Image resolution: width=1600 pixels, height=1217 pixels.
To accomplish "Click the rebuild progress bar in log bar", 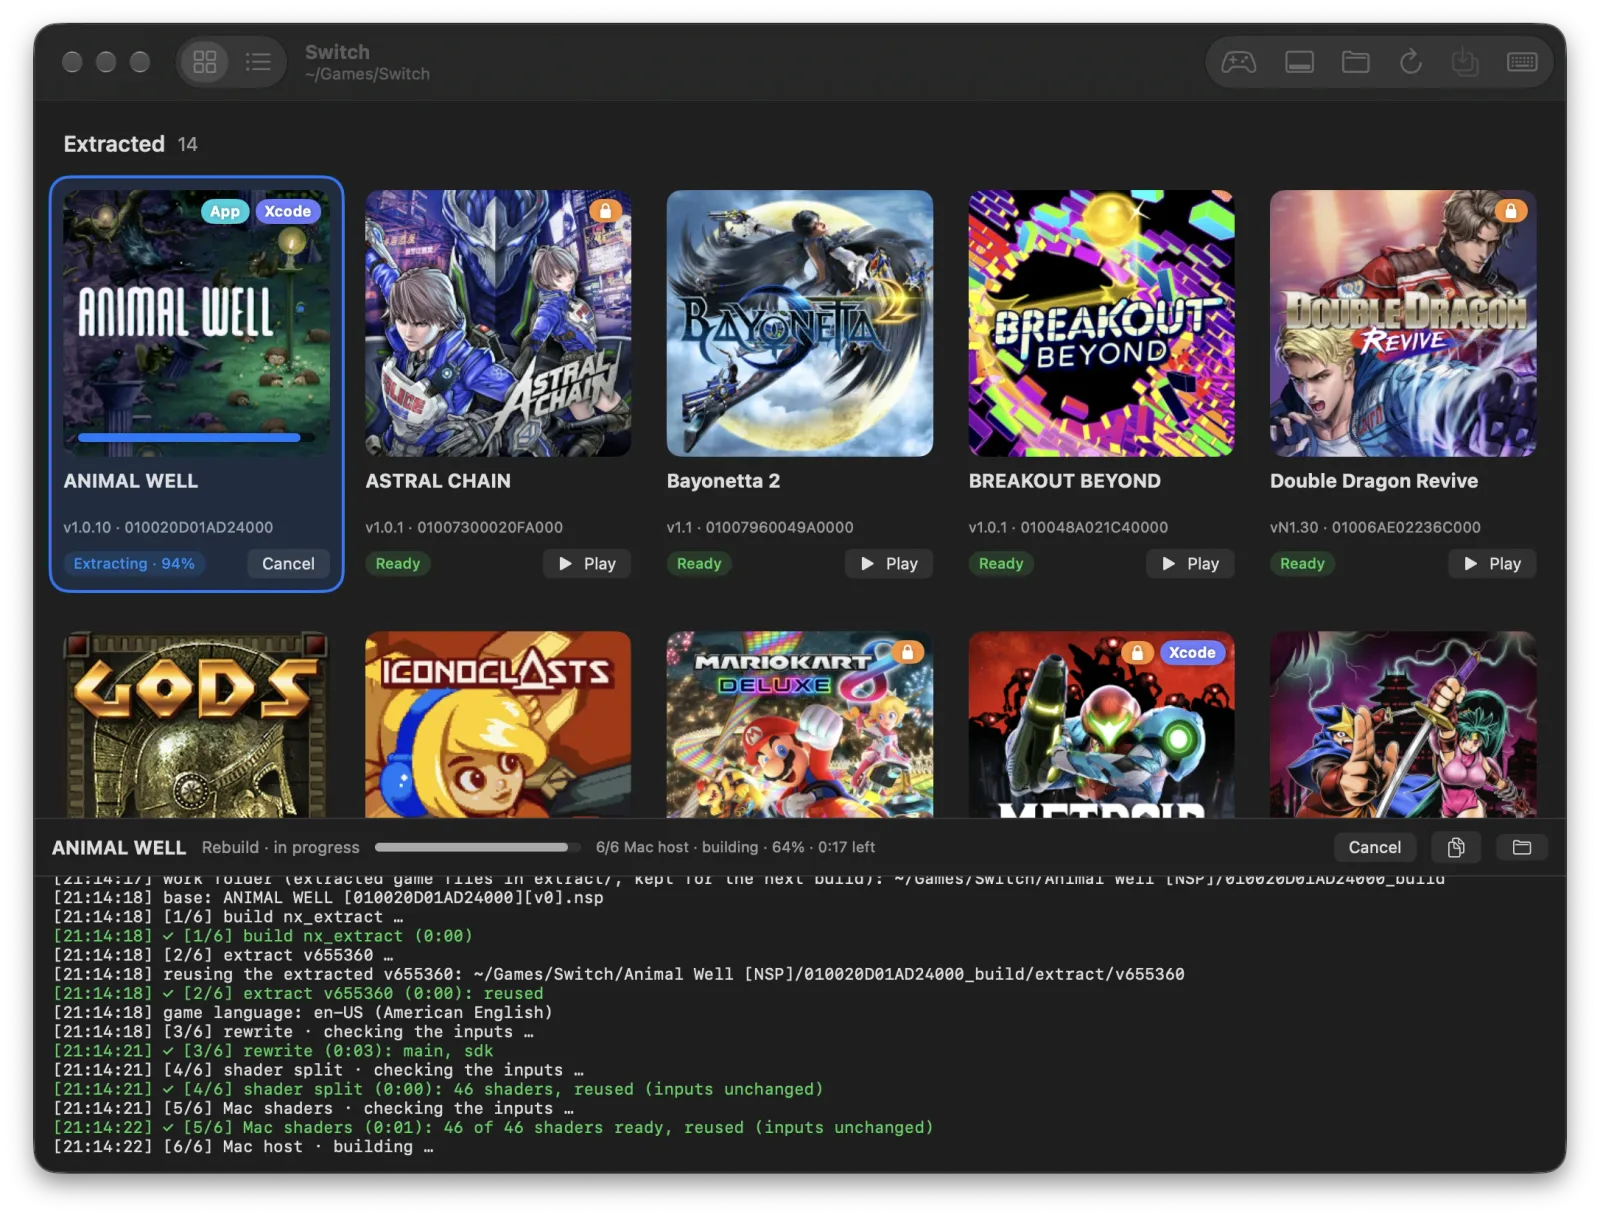I will coord(477,847).
